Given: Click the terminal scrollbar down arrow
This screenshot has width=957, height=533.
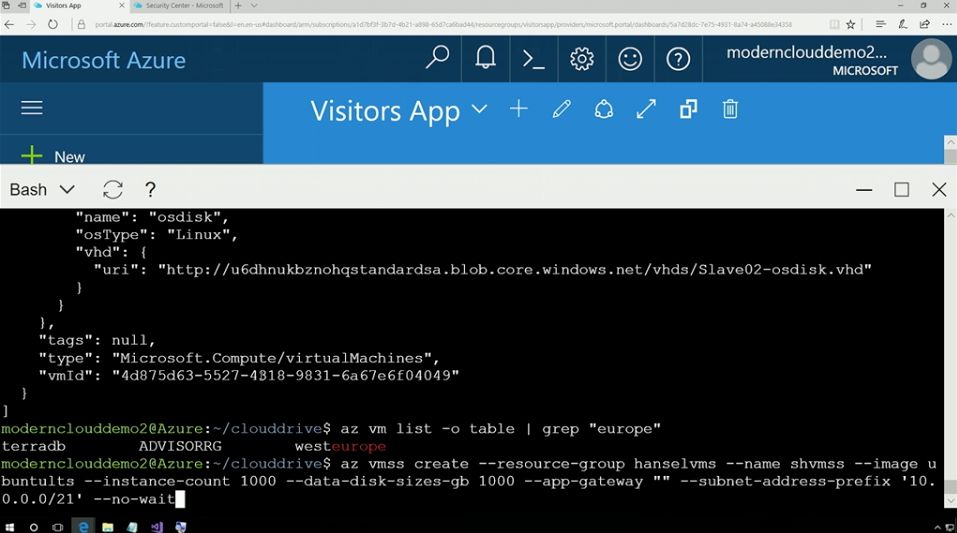Looking at the screenshot, I should [x=950, y=501].
